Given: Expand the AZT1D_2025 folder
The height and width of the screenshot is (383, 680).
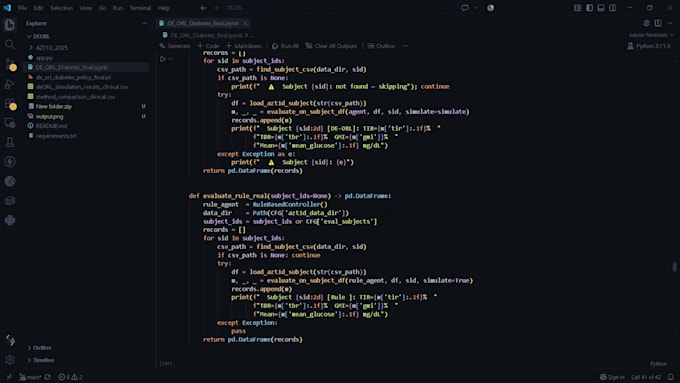Looking at the screenshot, I should point(31,47).
